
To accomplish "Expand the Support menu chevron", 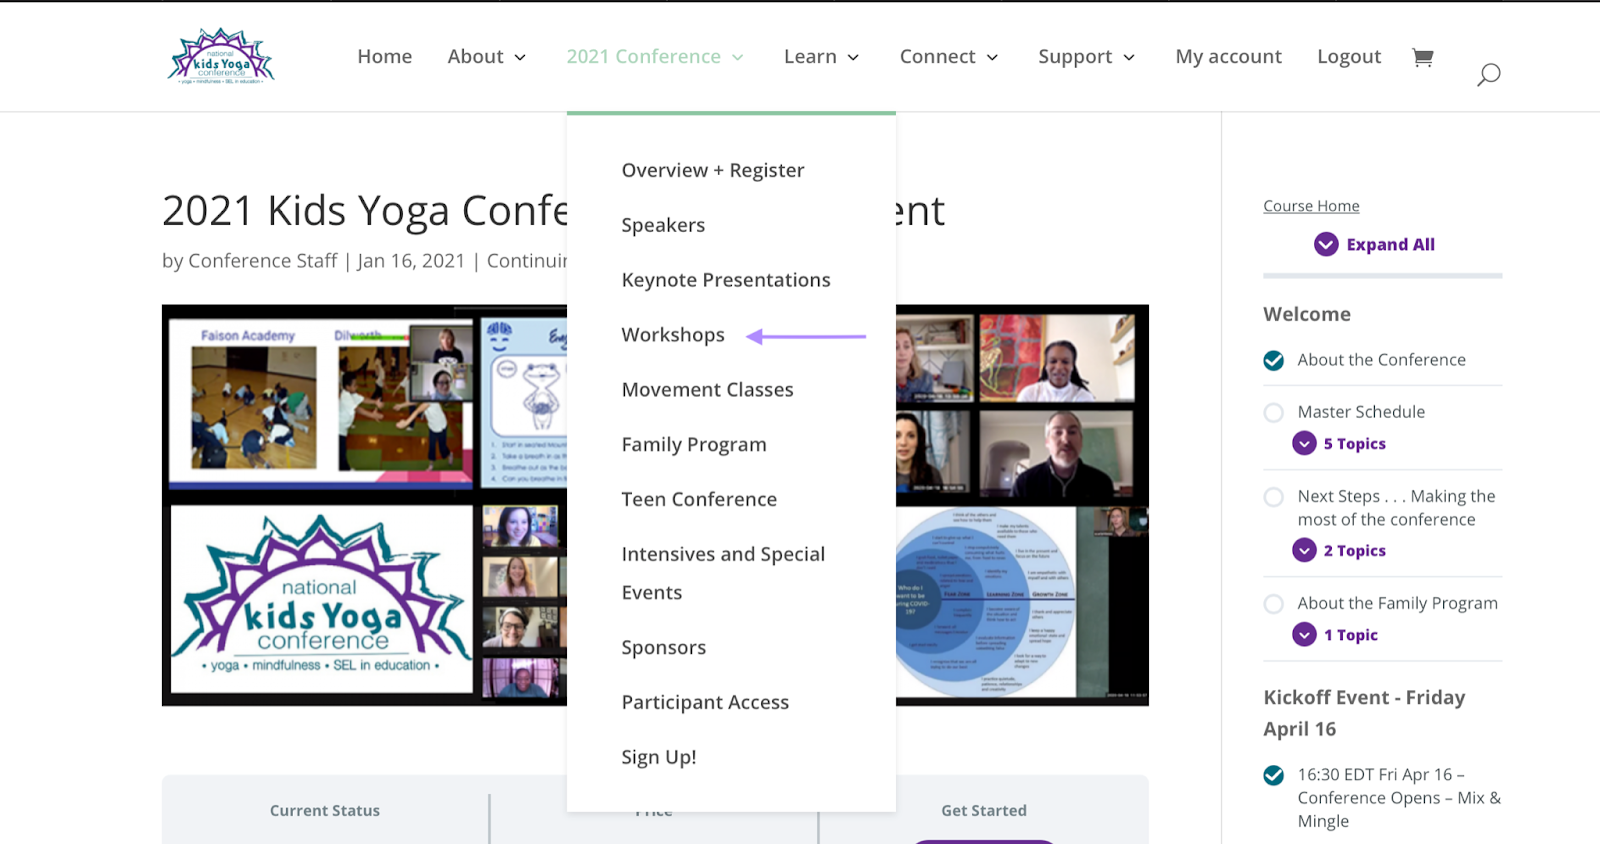I will [x=1129, y=58].
